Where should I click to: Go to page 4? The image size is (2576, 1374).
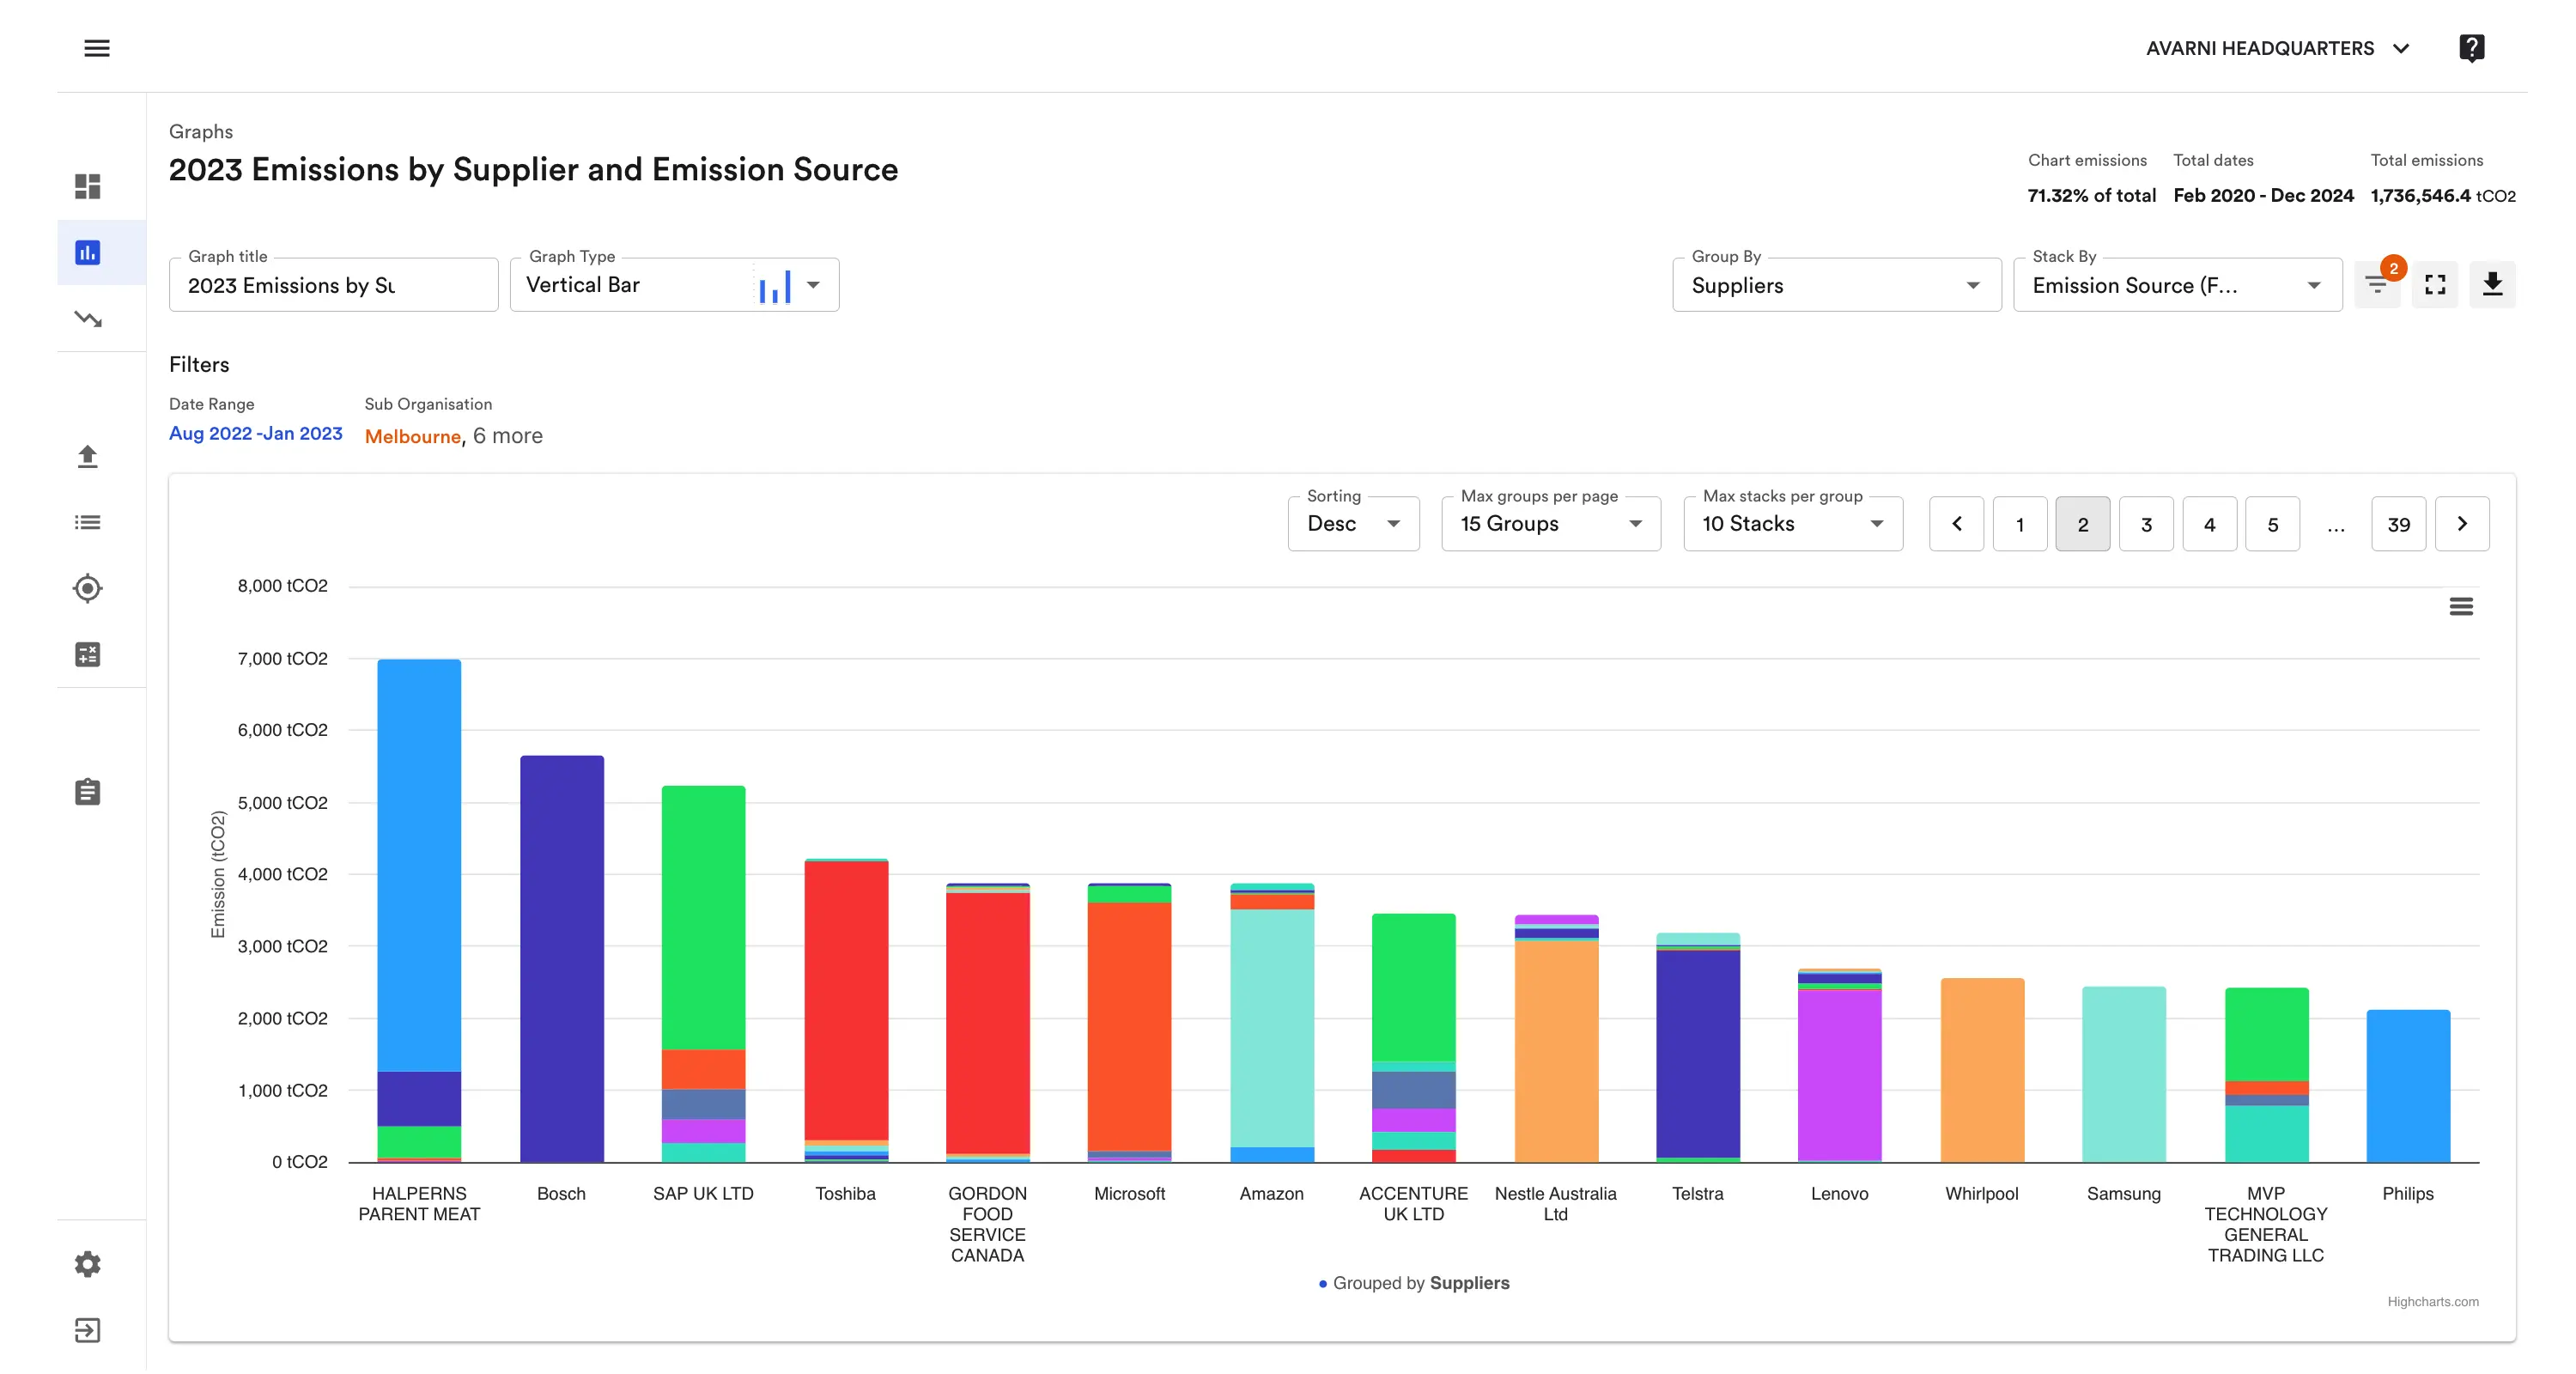pos(2209,524)
